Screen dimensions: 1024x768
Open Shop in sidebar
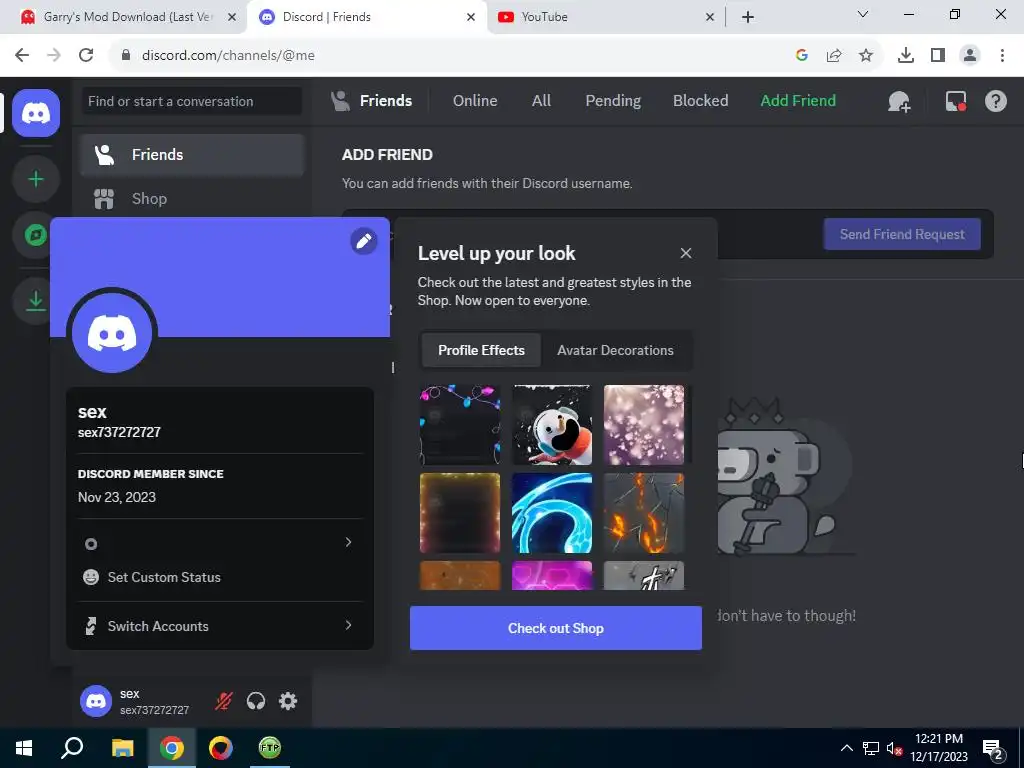click(192, 199)
